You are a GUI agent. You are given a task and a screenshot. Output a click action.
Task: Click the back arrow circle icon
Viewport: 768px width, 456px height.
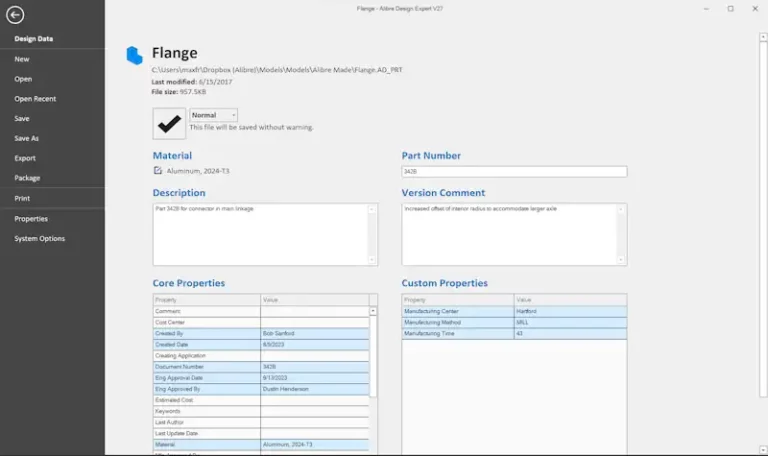(x=15, y=15)
